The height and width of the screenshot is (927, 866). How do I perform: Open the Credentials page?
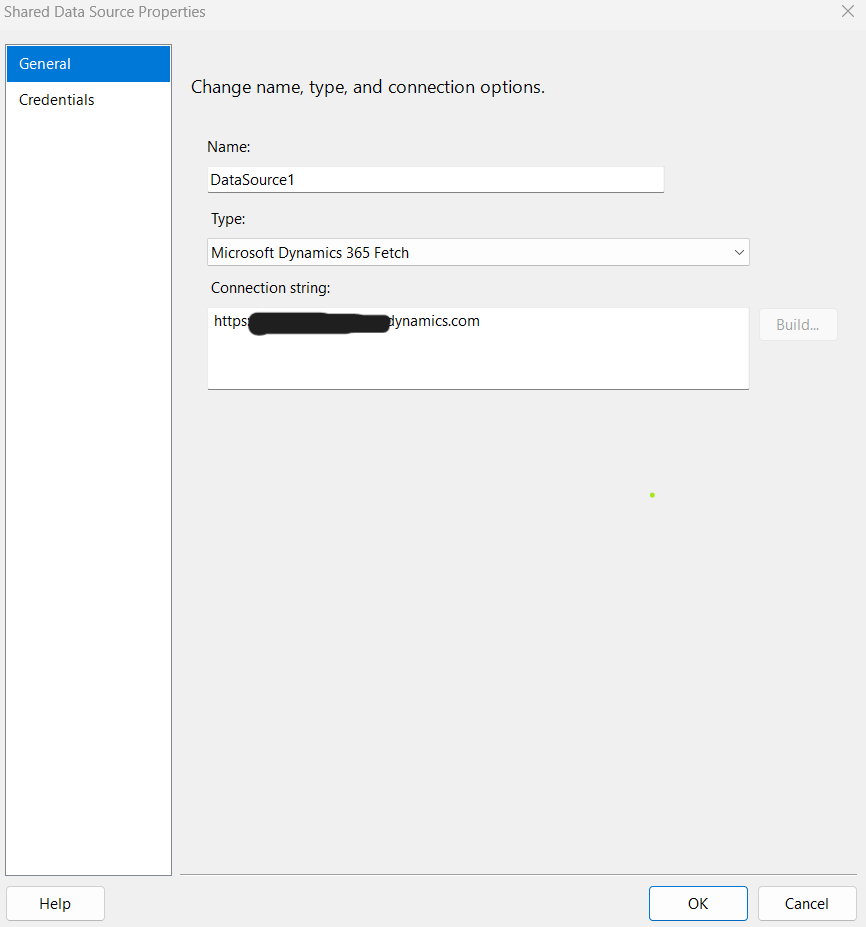88,100
